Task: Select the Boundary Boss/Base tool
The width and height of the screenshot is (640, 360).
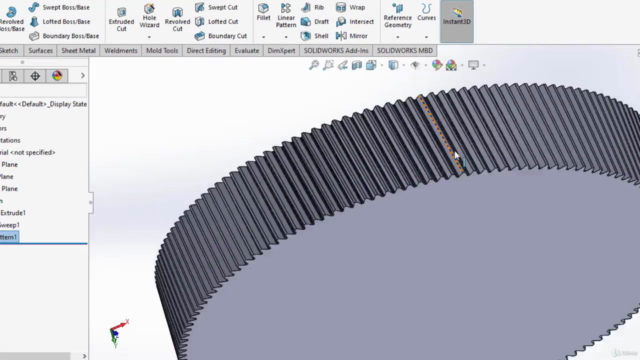Action: [64, 36]
